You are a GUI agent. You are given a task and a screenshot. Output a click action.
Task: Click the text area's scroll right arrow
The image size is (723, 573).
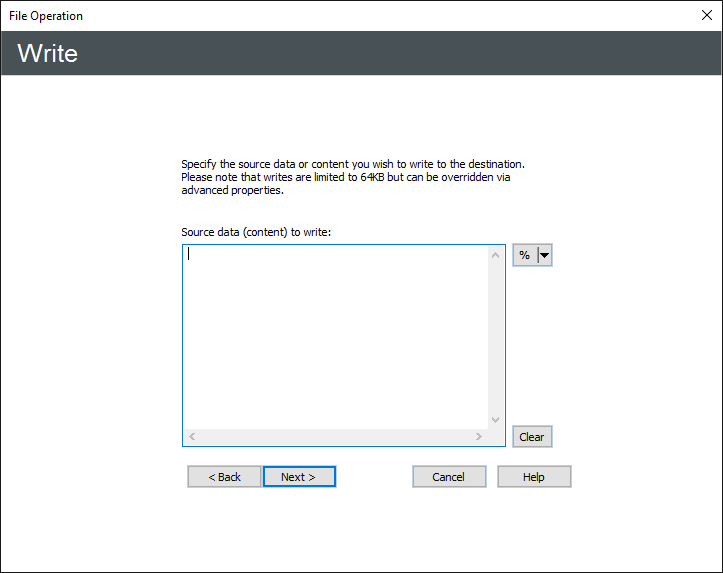(x=479, y=437)
